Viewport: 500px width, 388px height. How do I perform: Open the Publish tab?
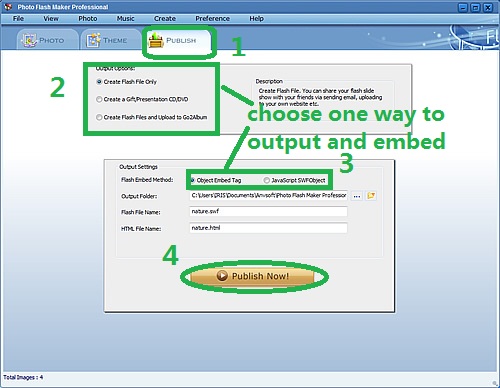pyautogui.click(x=178, y=41)
